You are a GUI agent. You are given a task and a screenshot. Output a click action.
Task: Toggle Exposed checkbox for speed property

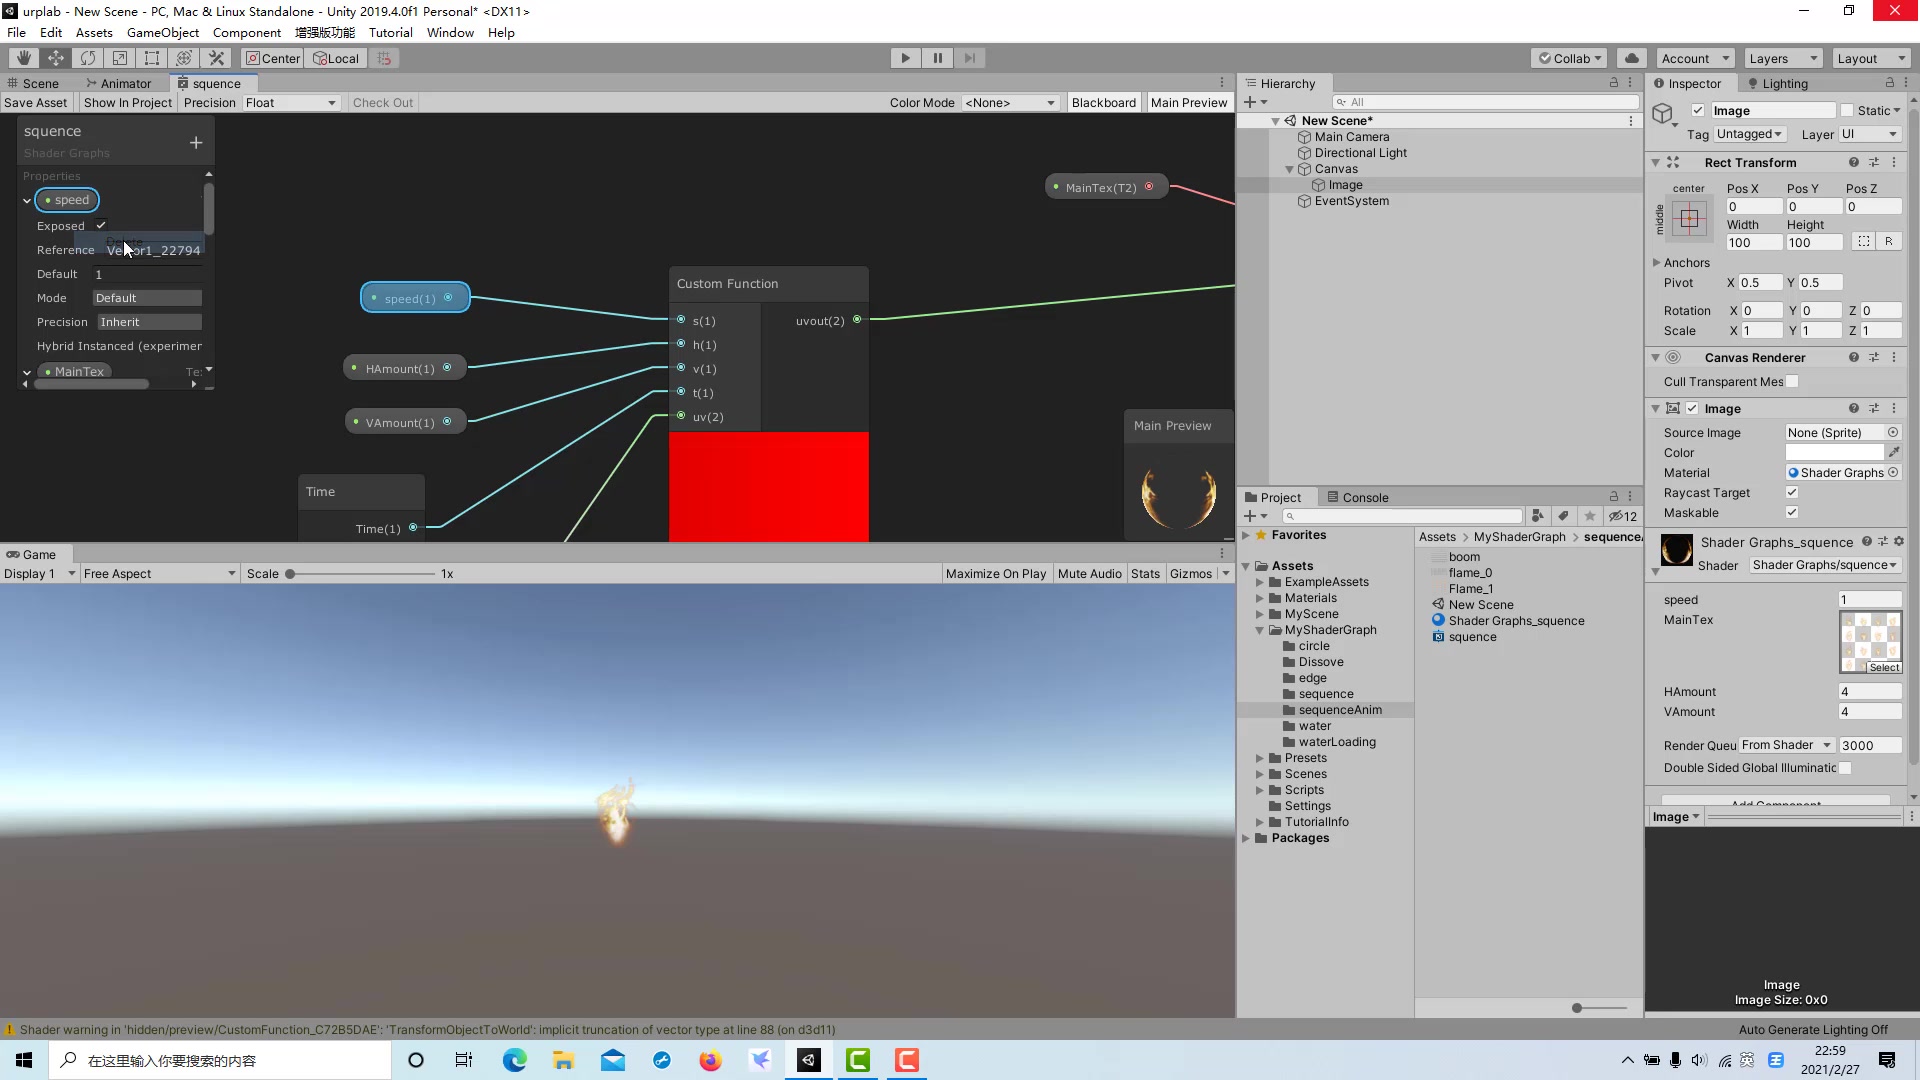tap(100, 225)
